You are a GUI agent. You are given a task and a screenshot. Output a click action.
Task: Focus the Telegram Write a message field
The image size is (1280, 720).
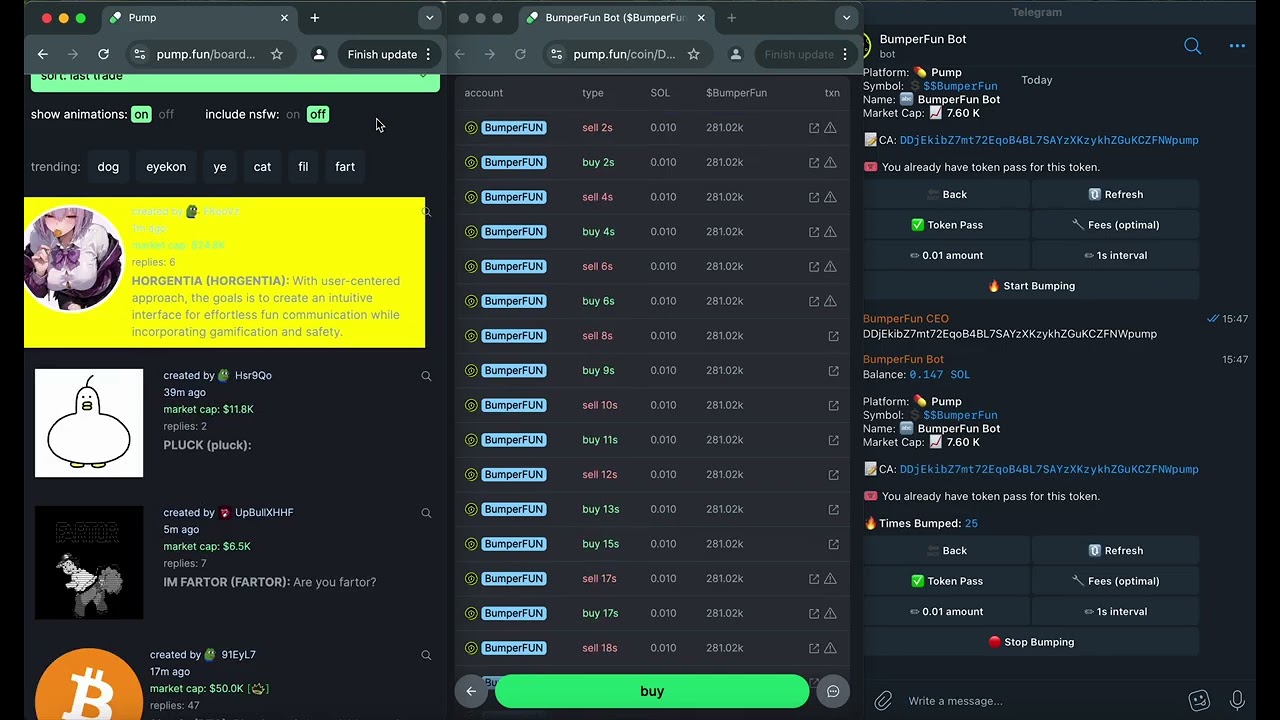click(x=1040, y=701)
